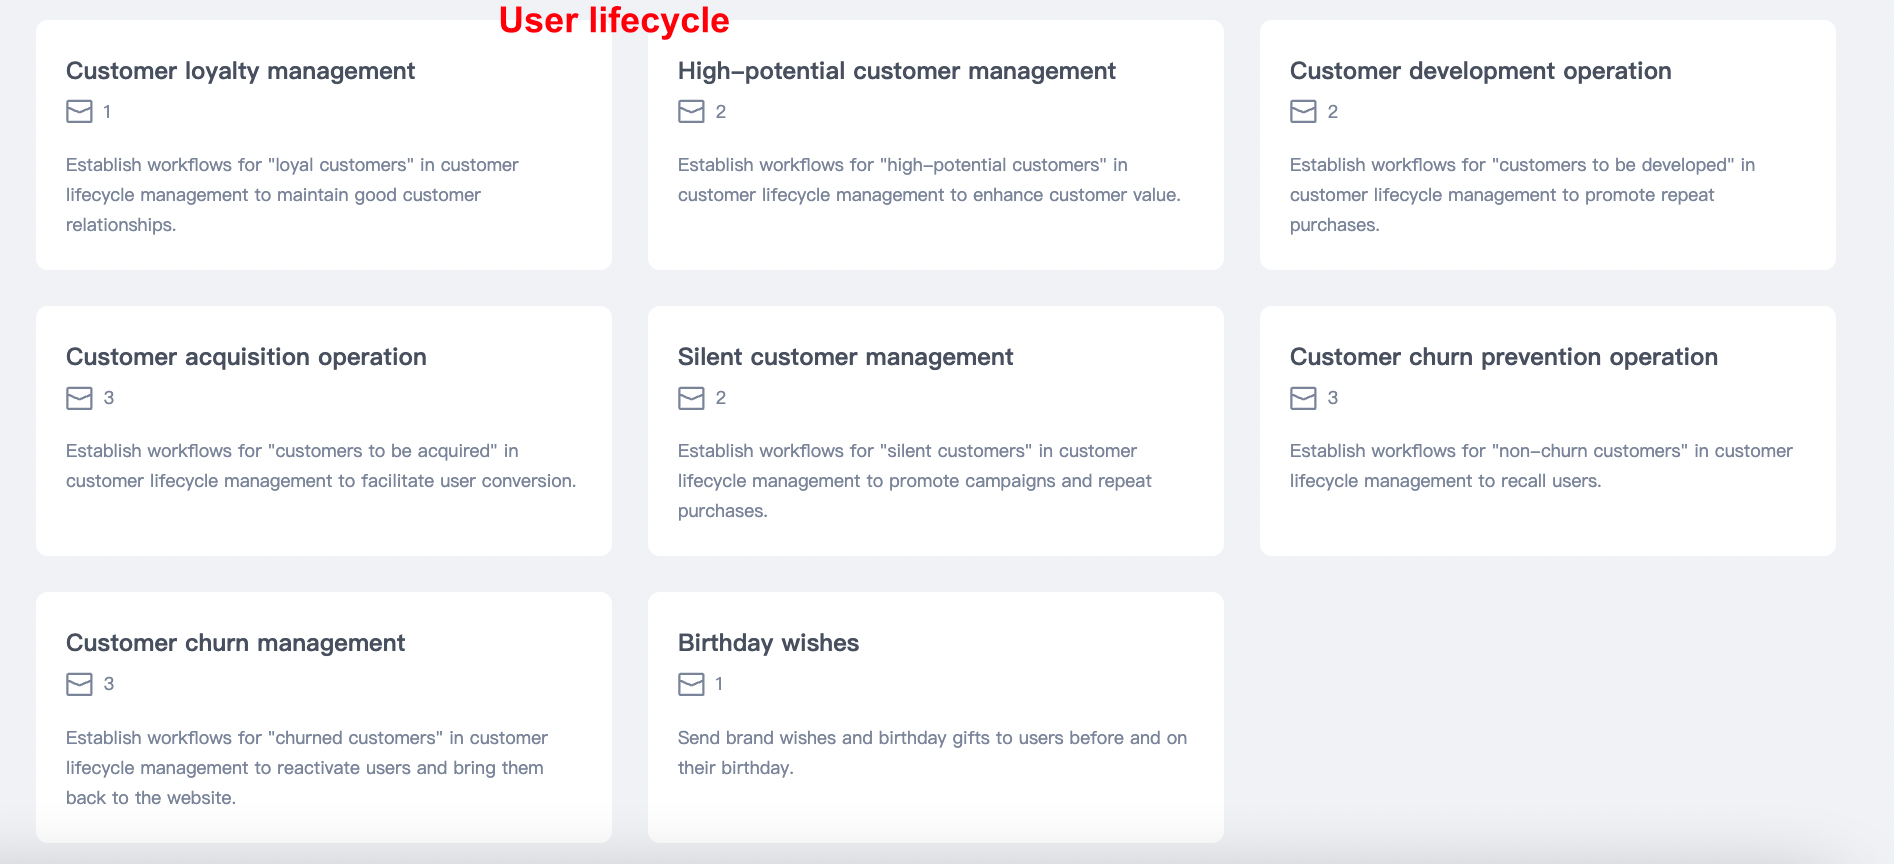Click email icon under Customer development operation
The image size is (1894, 864).
pos(1303,112)
